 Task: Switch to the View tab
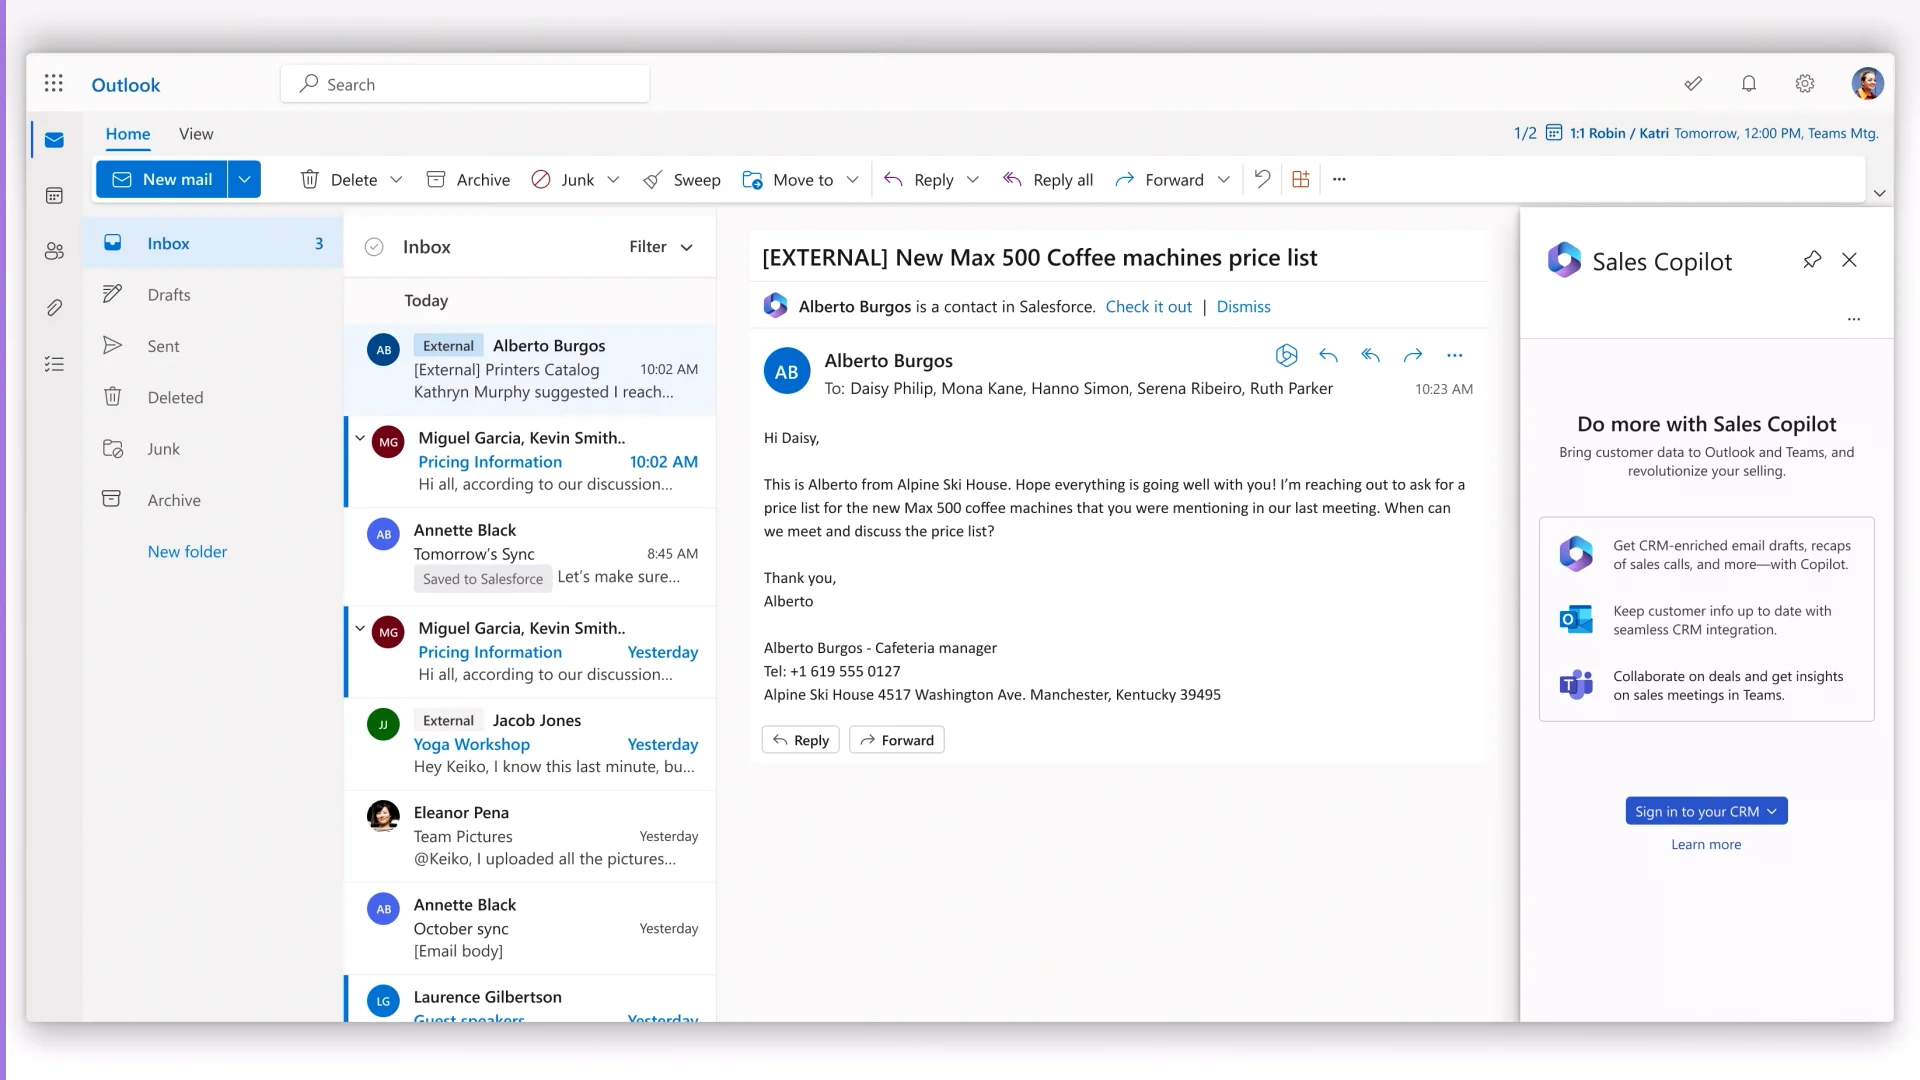coord(196,134)
